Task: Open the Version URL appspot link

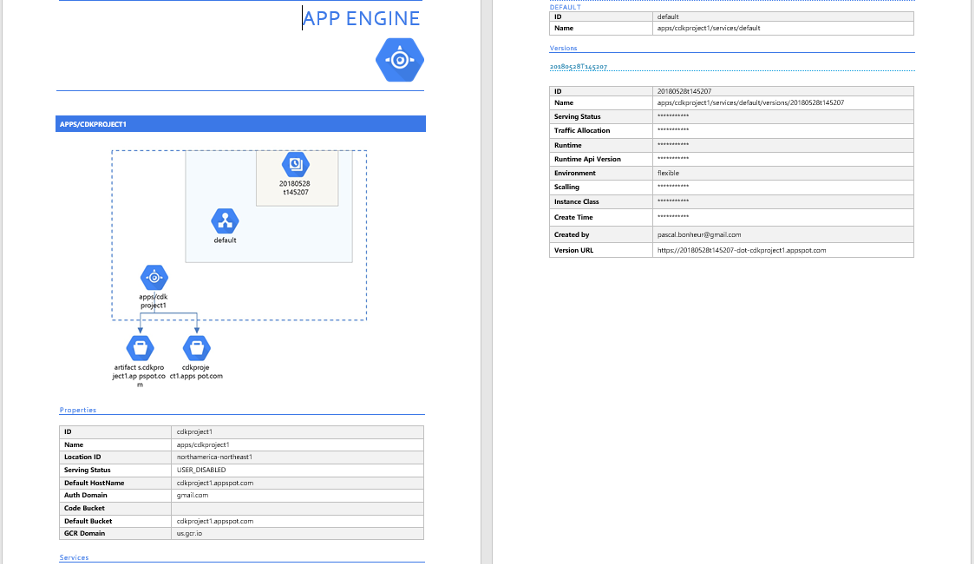Action: [x=742, y=250]
